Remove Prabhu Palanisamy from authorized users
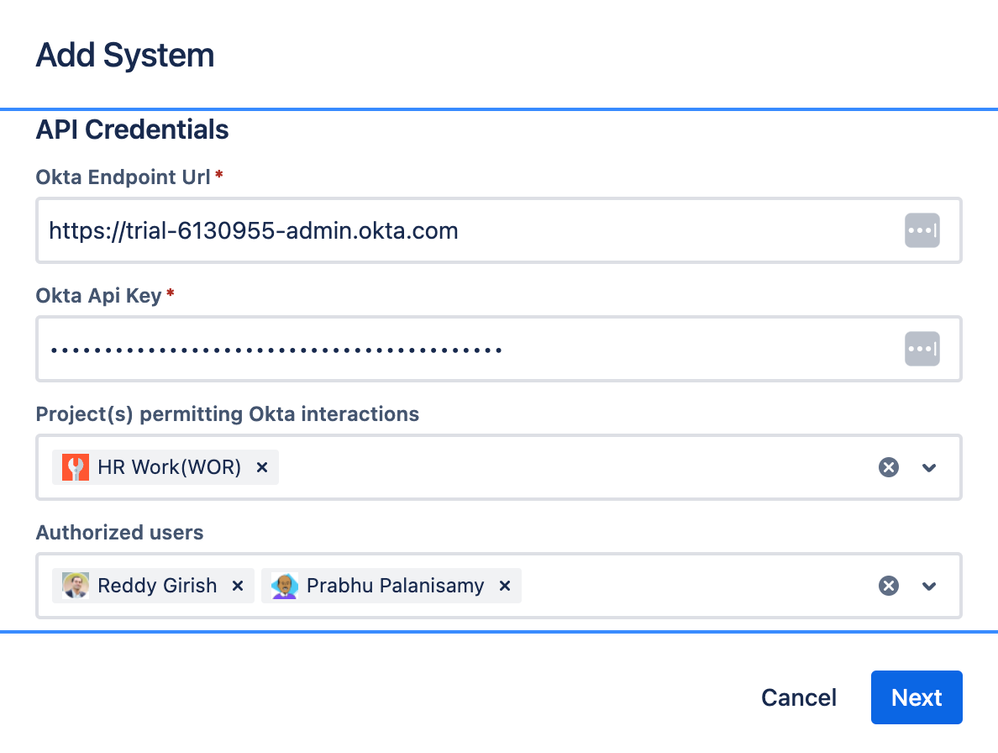 click(x=505, y=586)
